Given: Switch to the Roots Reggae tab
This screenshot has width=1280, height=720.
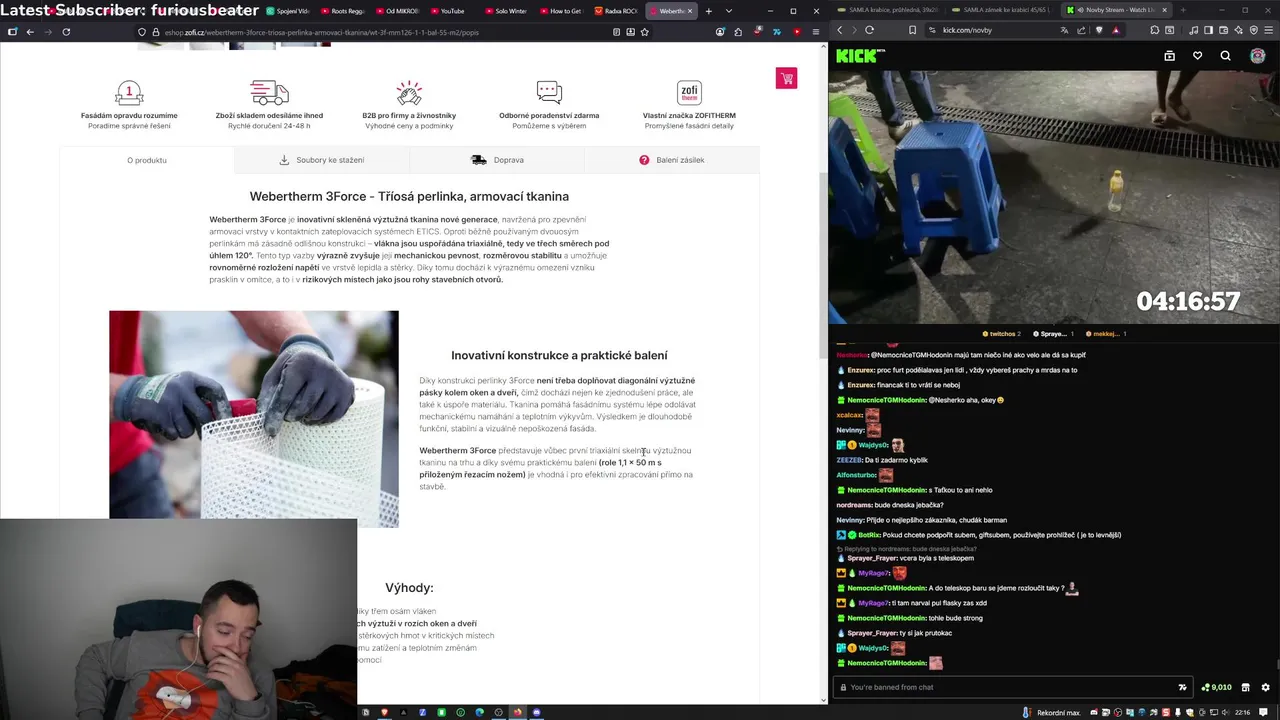Looking at the screenshot, I should (342, 11).
